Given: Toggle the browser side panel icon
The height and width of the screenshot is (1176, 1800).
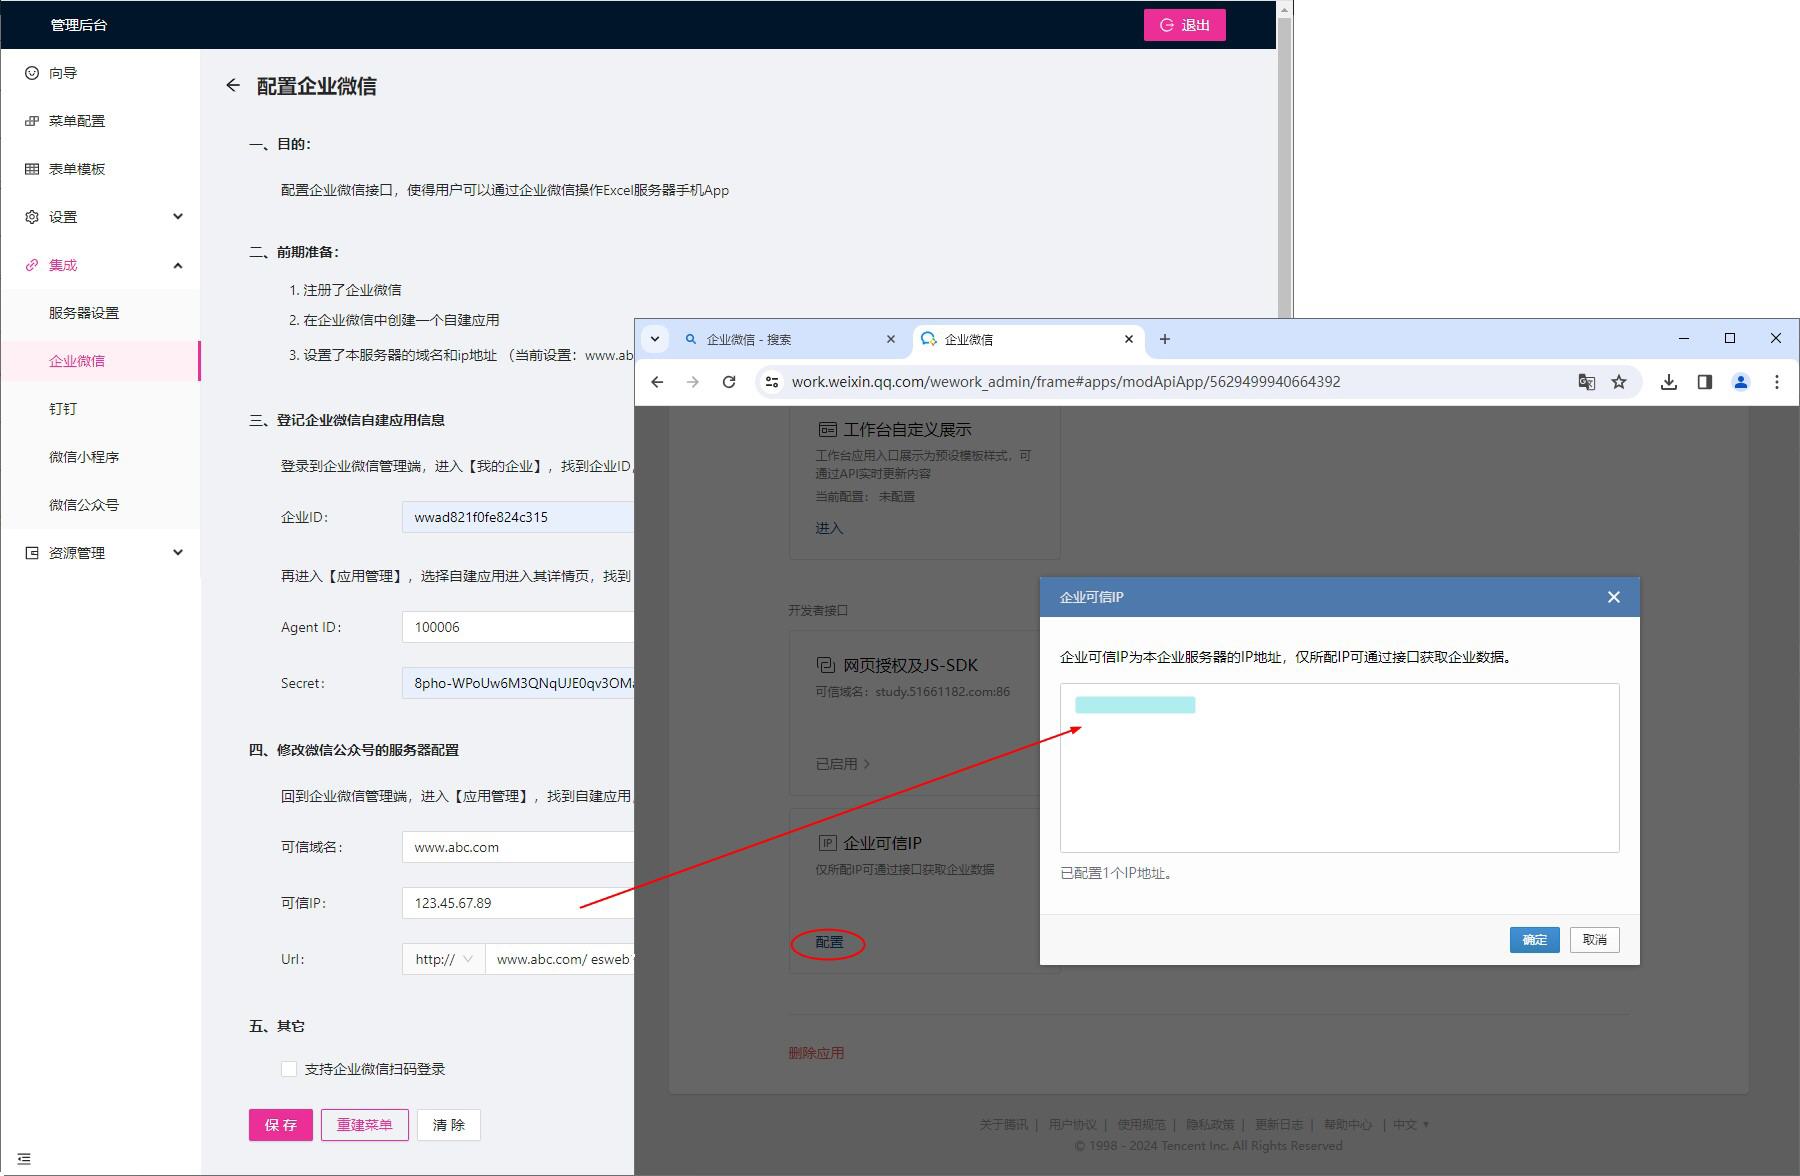Looking at the screenshot, I should tap(1705, 382).
